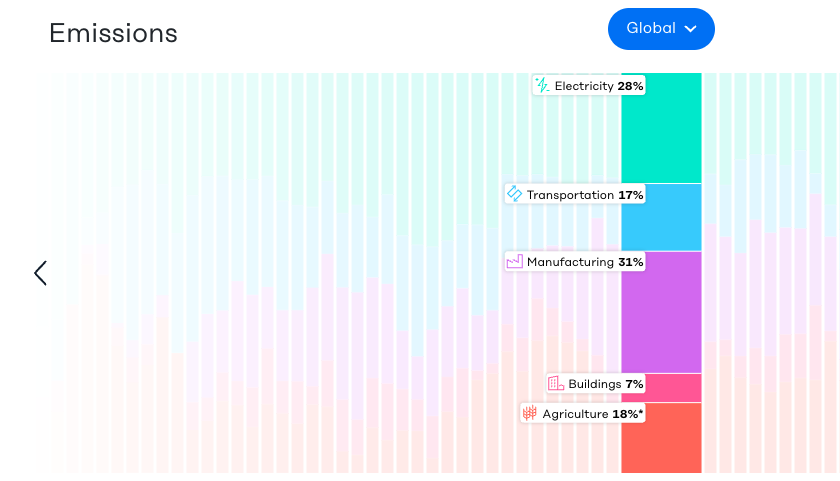Click the blue Transportation bar segment
This screenshot has height=481, width=840.
click(661, 217)
